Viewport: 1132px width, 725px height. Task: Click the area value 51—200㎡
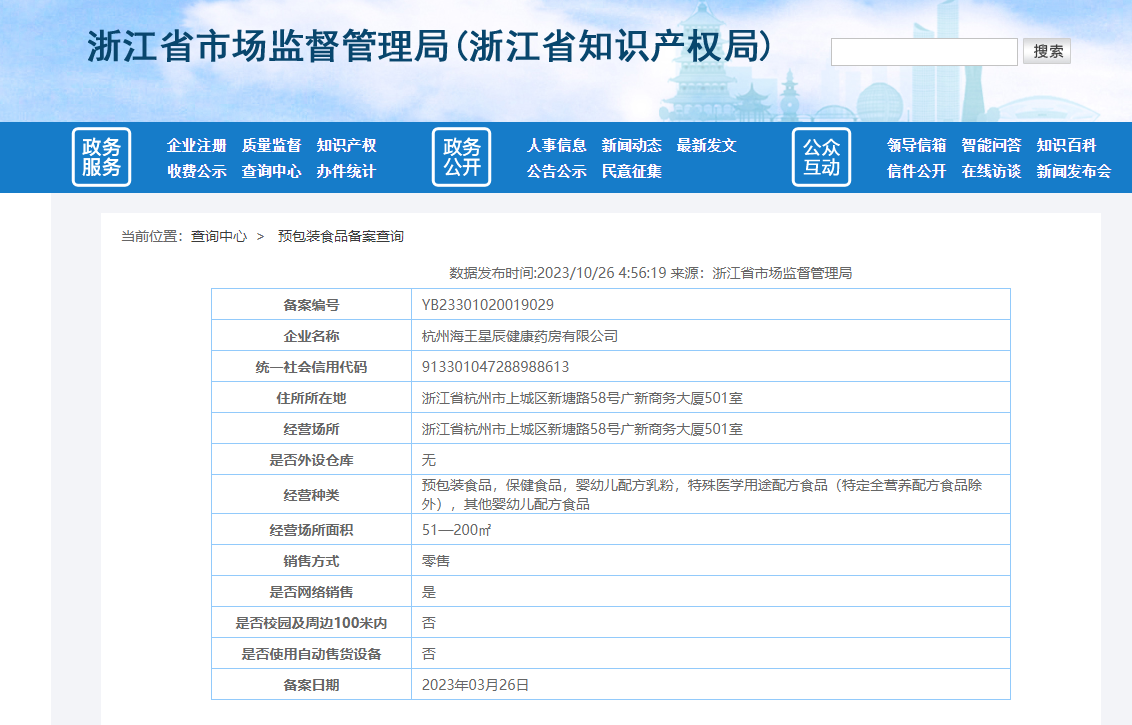pyautogui.click(x=456, y=530)
